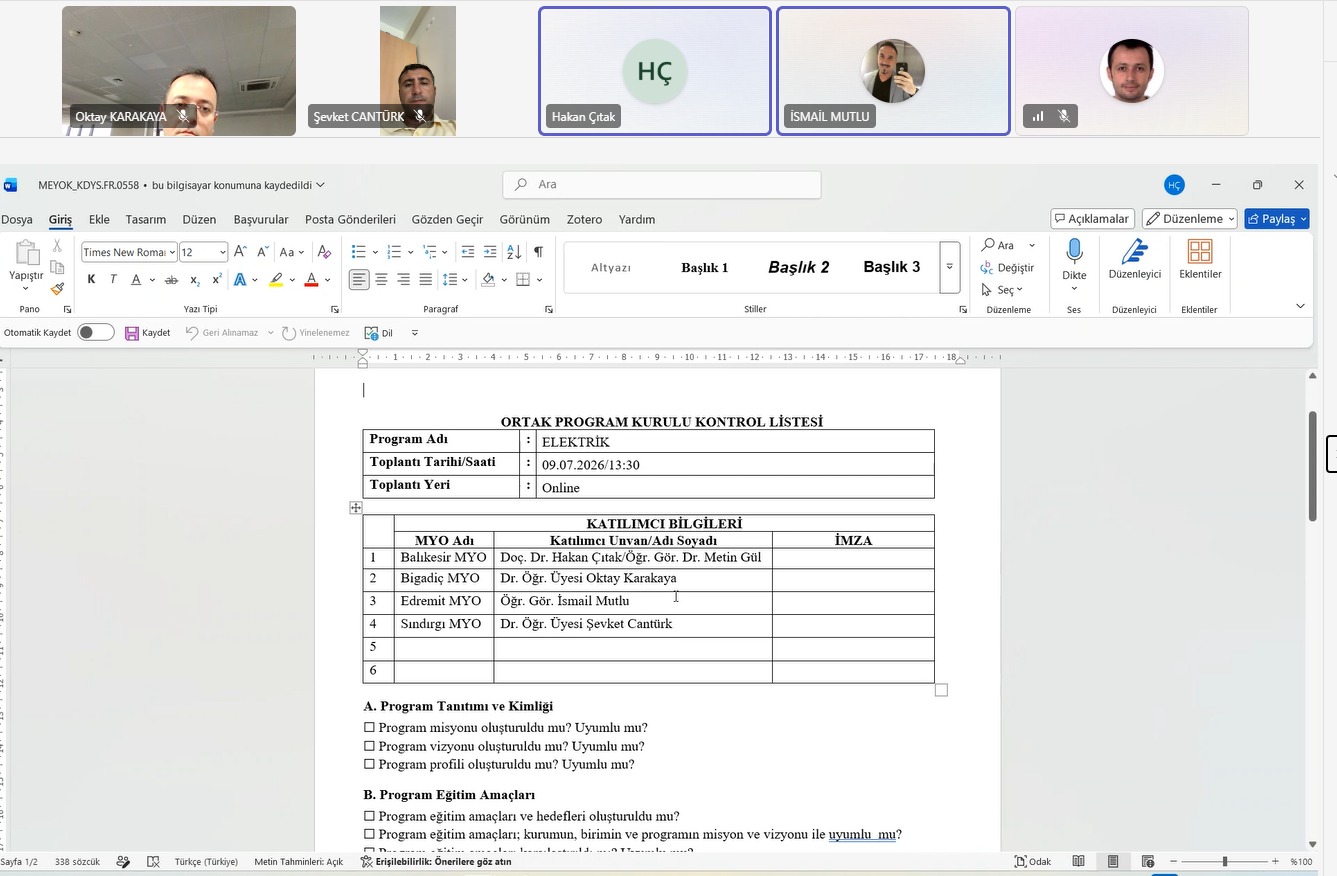
Task: Open the Dosya menu
Action: pos(17,220)
